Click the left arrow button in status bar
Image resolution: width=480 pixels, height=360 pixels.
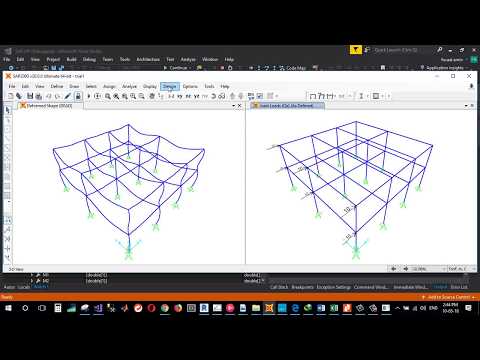pyautogui.click(x=393, y=269)
